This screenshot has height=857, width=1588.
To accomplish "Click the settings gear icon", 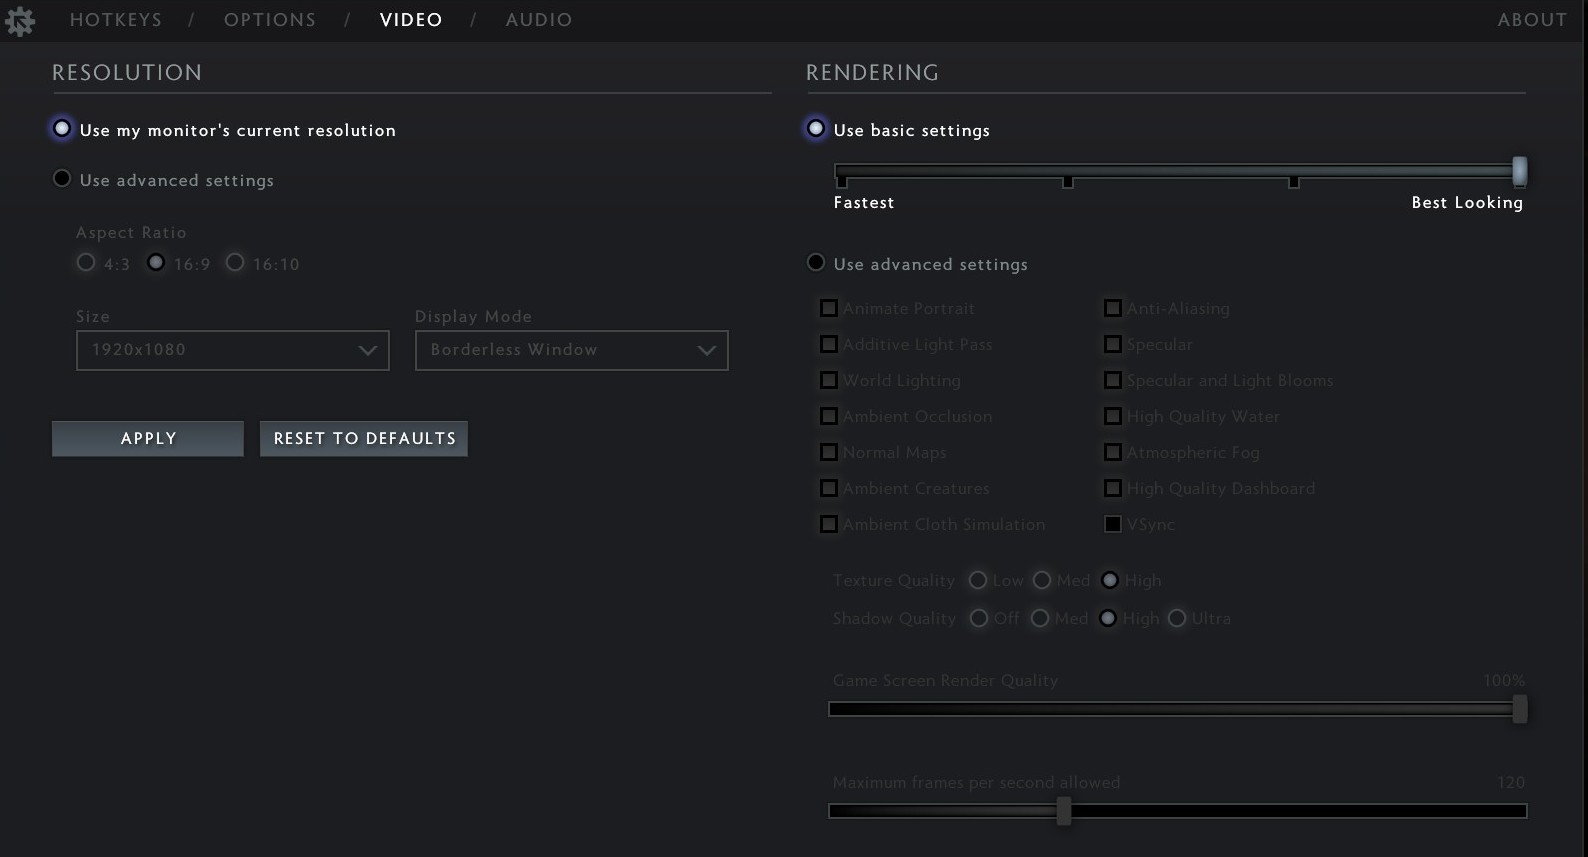I will point(19,21).
